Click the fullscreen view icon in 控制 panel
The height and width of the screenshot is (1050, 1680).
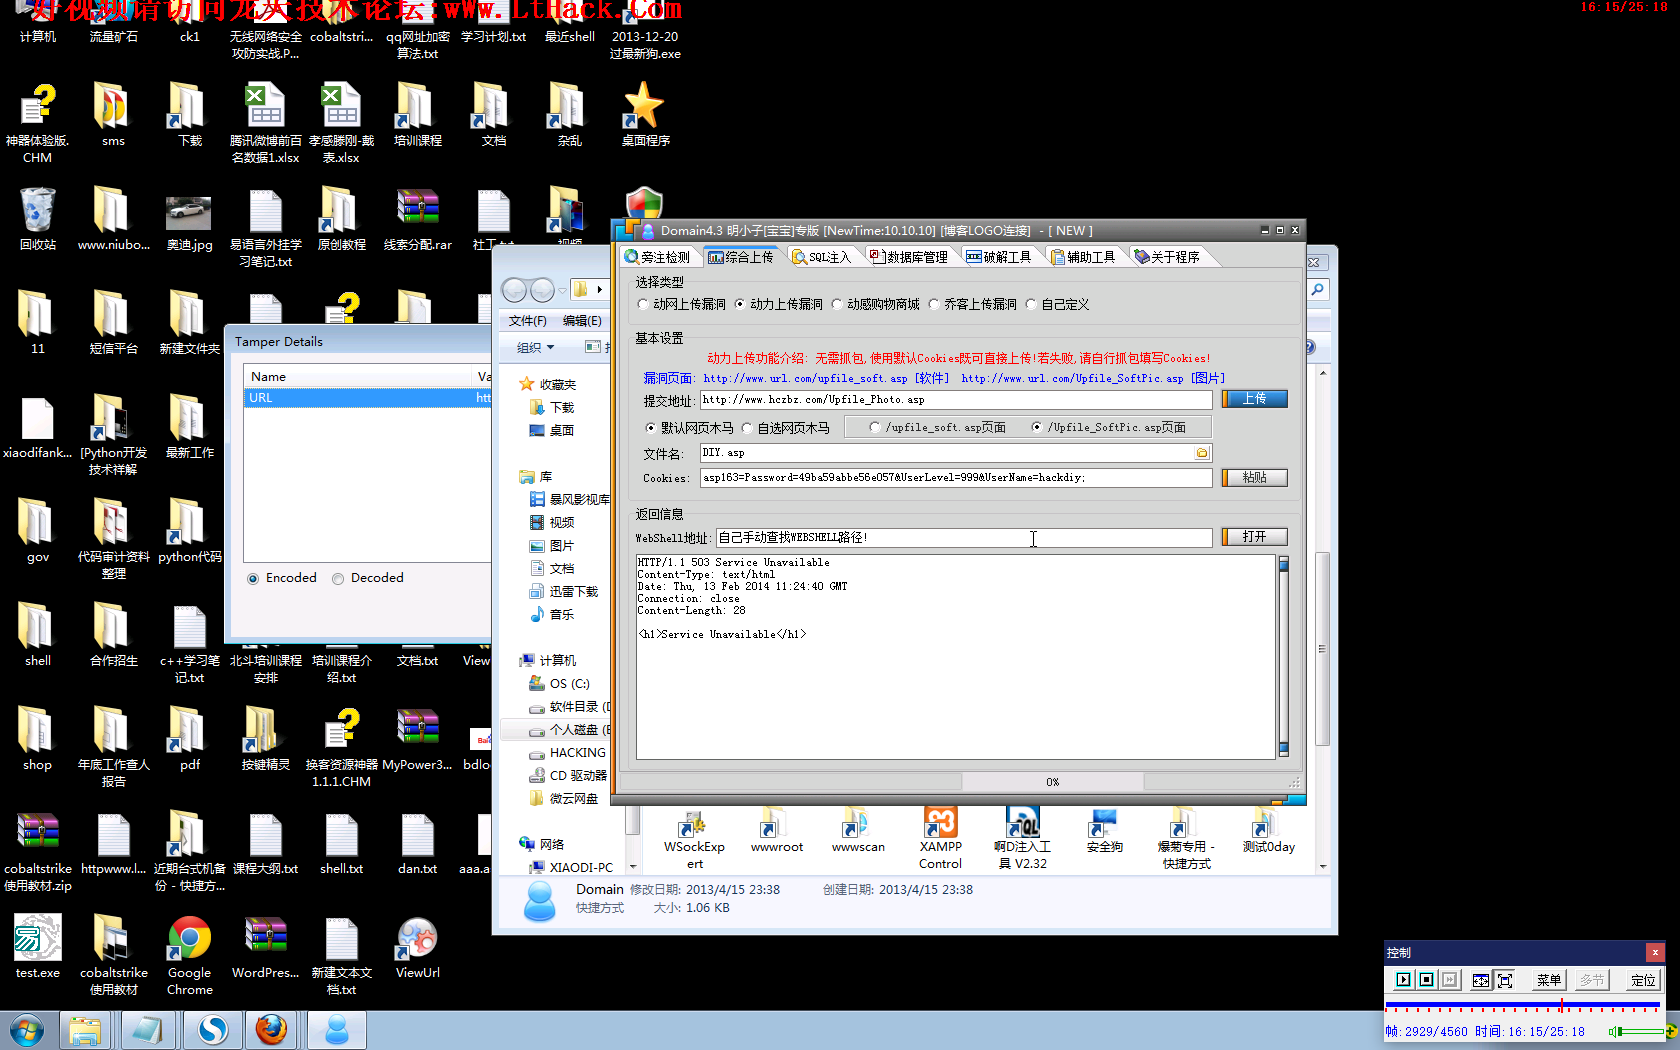coord(1505,980)
